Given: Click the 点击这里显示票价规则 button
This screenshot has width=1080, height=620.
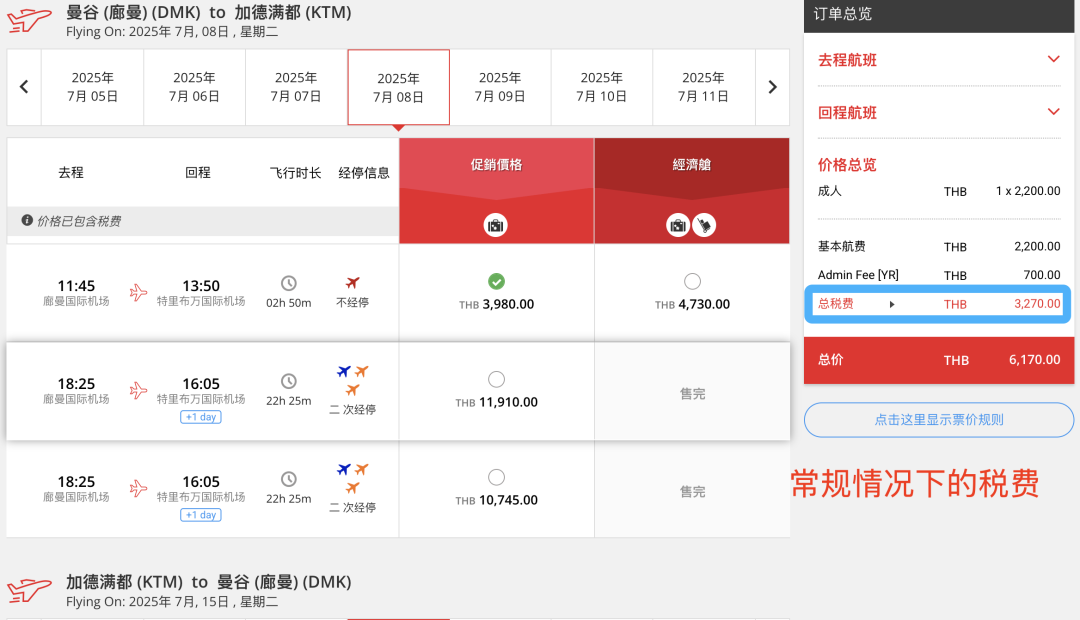Looking at the screenshot, I should (x=938, y=420).
